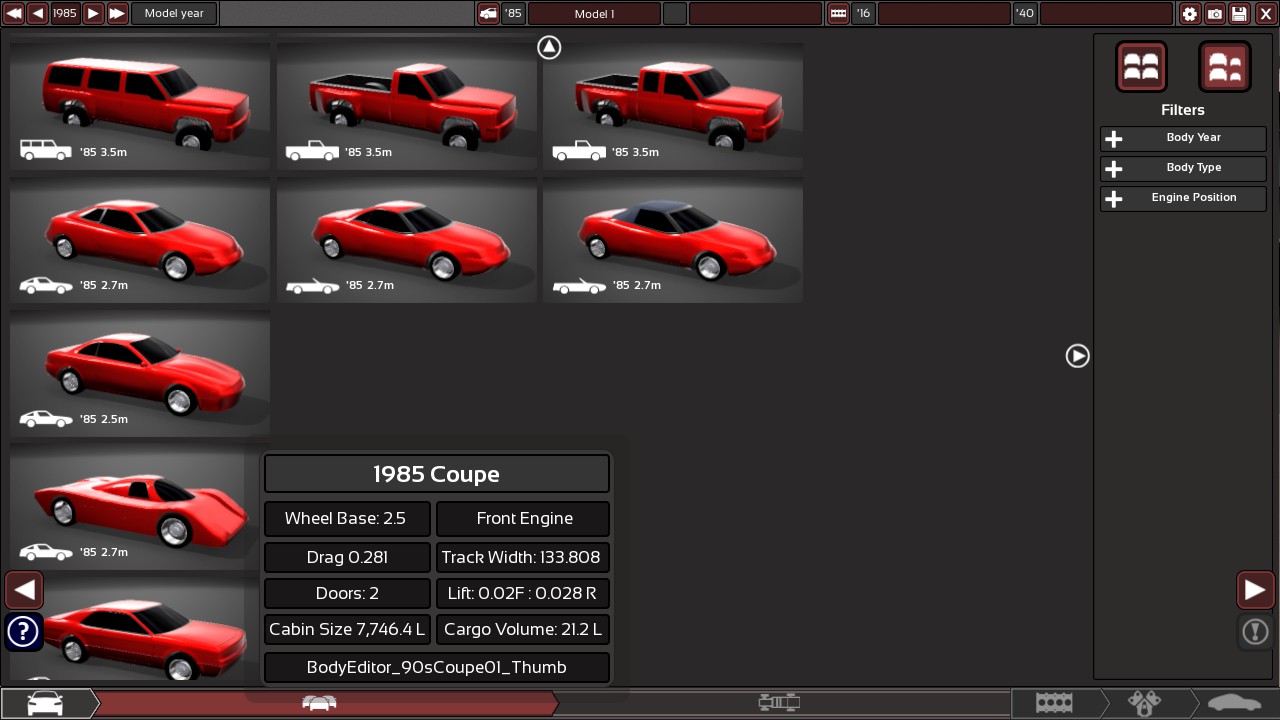
Task: Click the round play arrow beside Filters panel
Action: point(1077,356)
